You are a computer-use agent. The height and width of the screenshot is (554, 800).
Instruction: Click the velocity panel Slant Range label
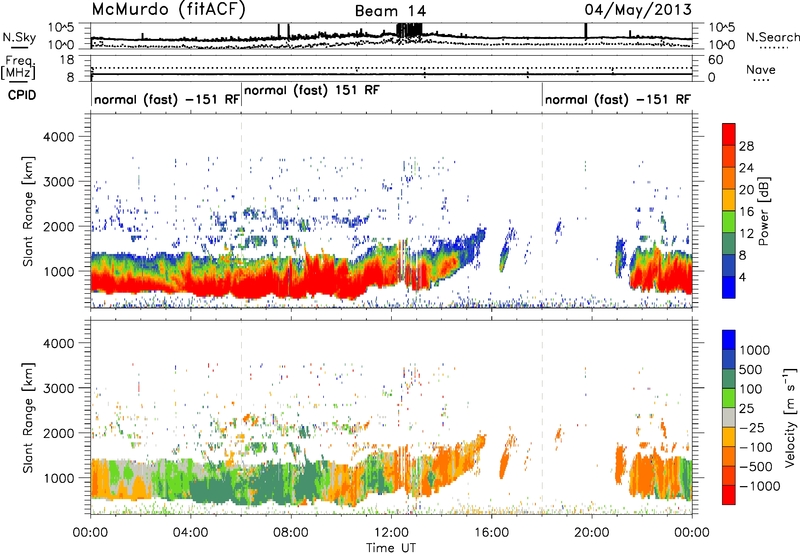click(x=28, y=417)
